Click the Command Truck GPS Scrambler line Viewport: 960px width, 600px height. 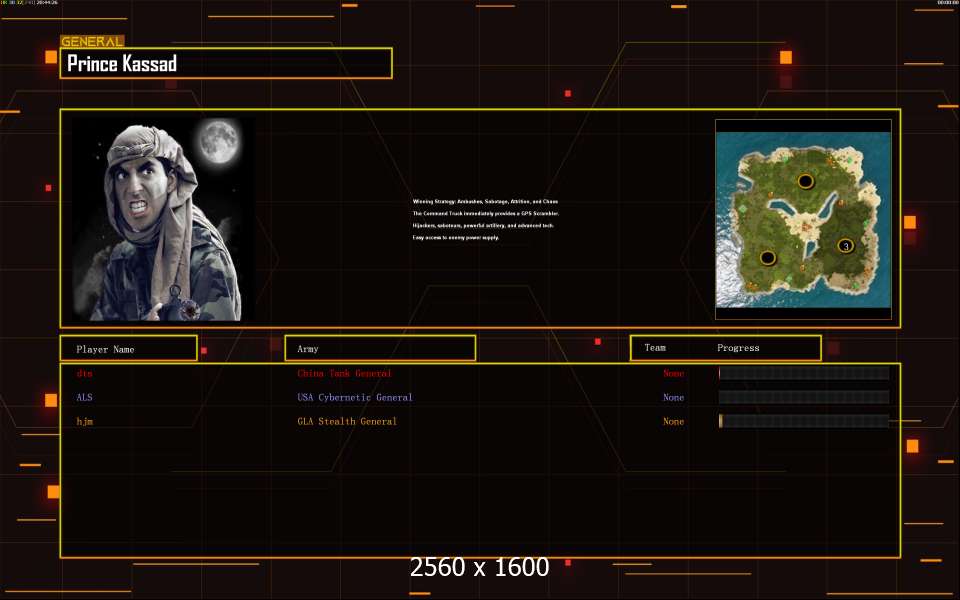[486, 214]
